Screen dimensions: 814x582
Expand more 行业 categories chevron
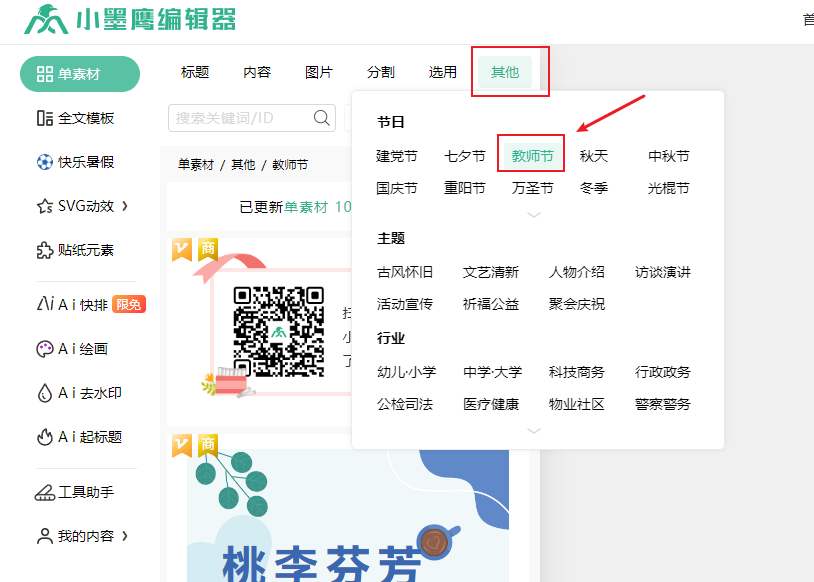tap(534, 430)
